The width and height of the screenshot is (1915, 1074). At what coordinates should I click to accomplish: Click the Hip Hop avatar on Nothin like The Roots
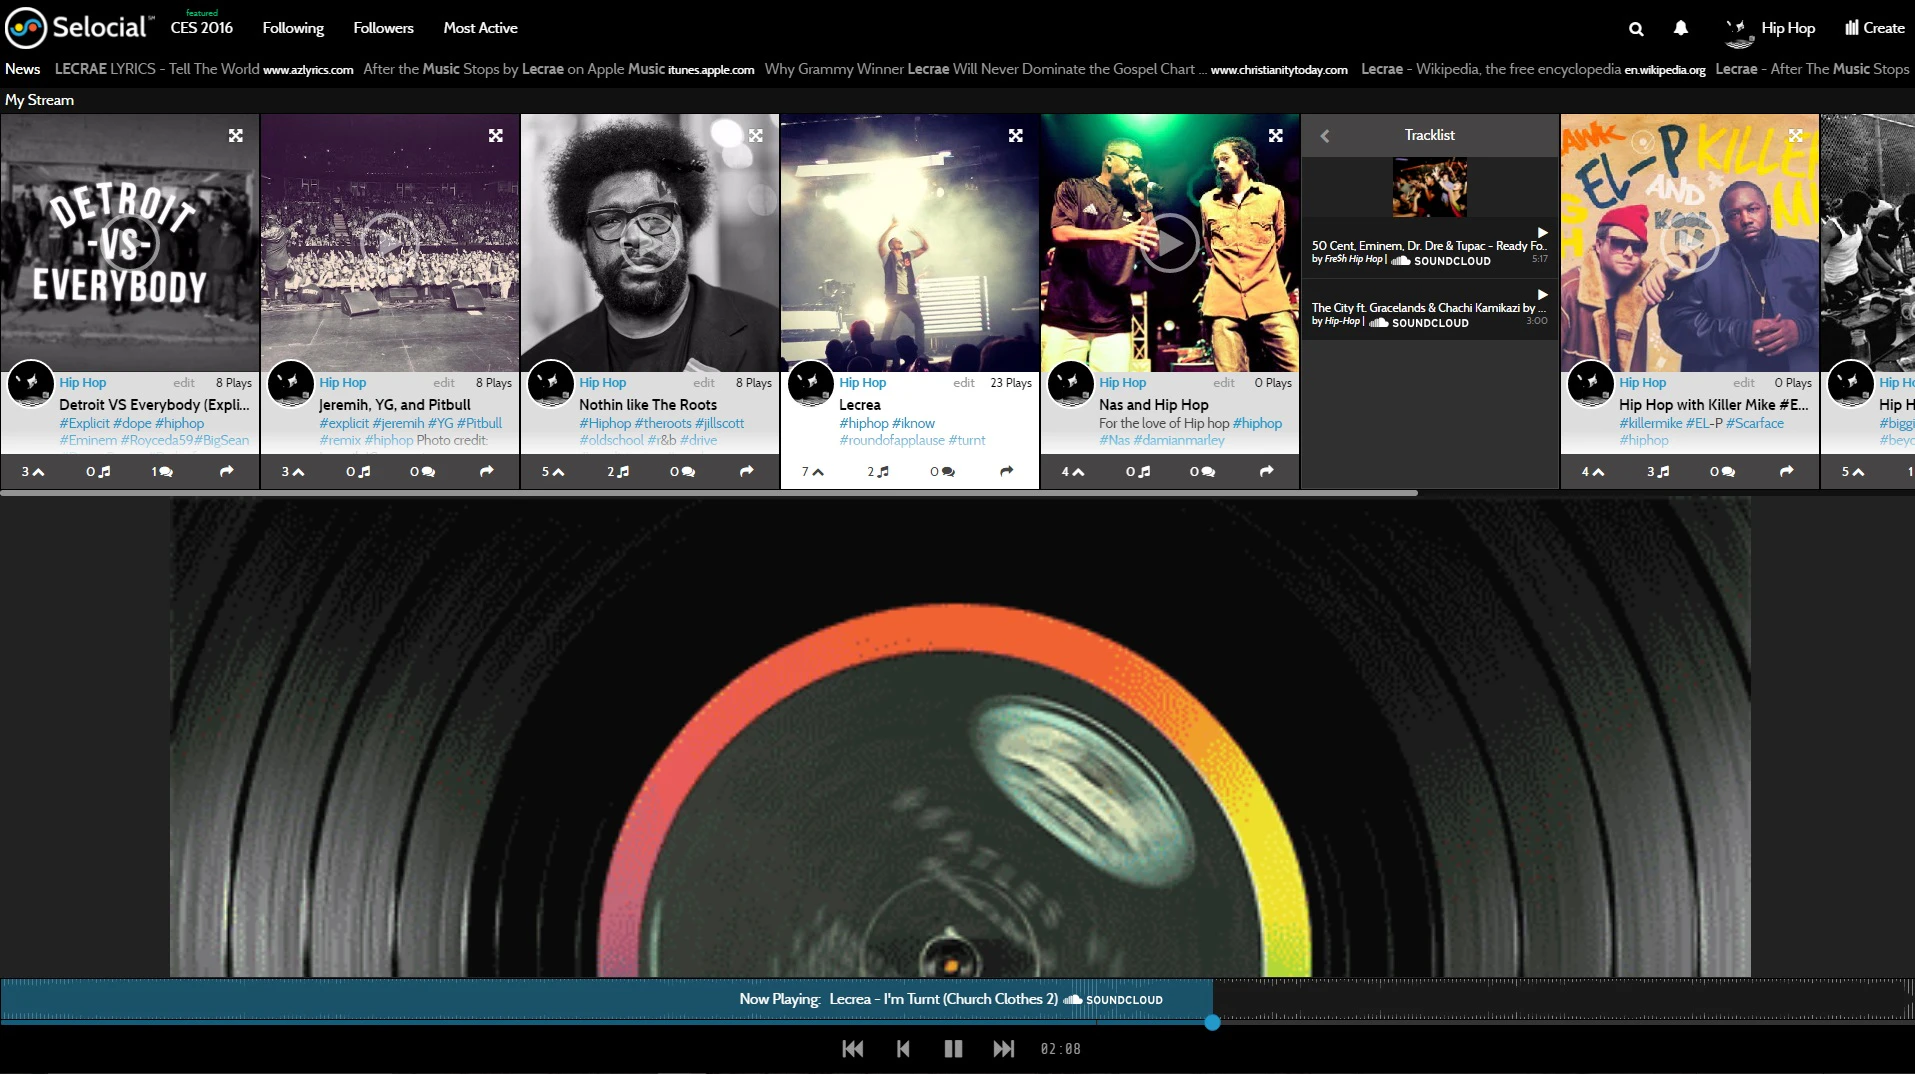pos(550,383)
